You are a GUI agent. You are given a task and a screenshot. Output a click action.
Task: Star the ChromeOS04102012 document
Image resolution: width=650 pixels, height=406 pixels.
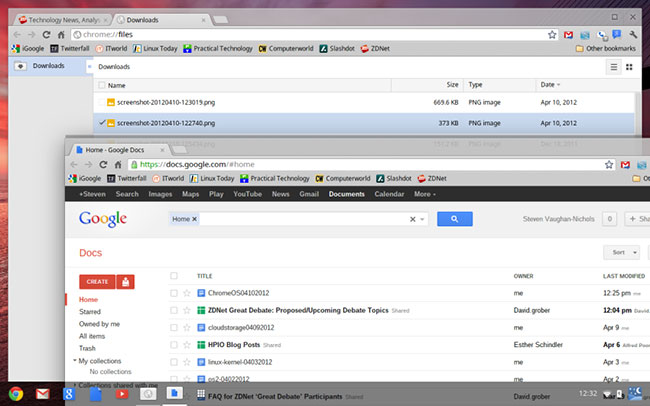coord(187,293)
